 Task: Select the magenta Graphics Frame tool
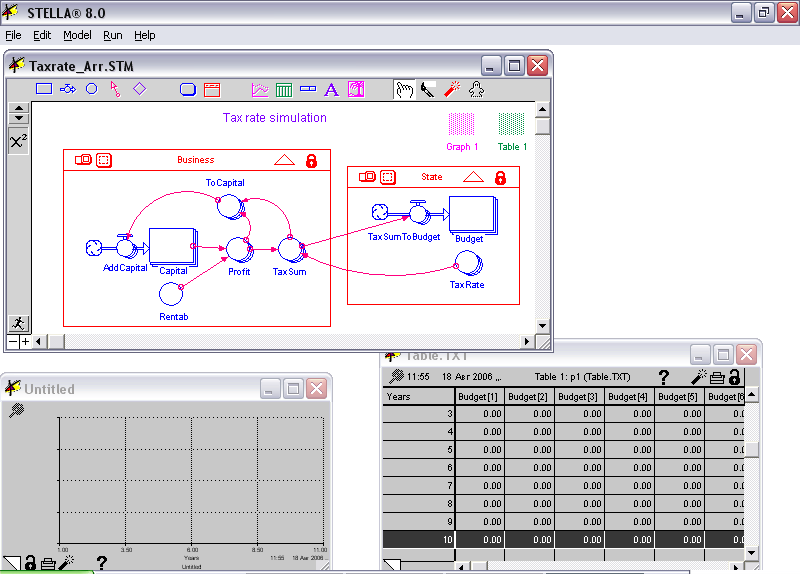point(356,89)
